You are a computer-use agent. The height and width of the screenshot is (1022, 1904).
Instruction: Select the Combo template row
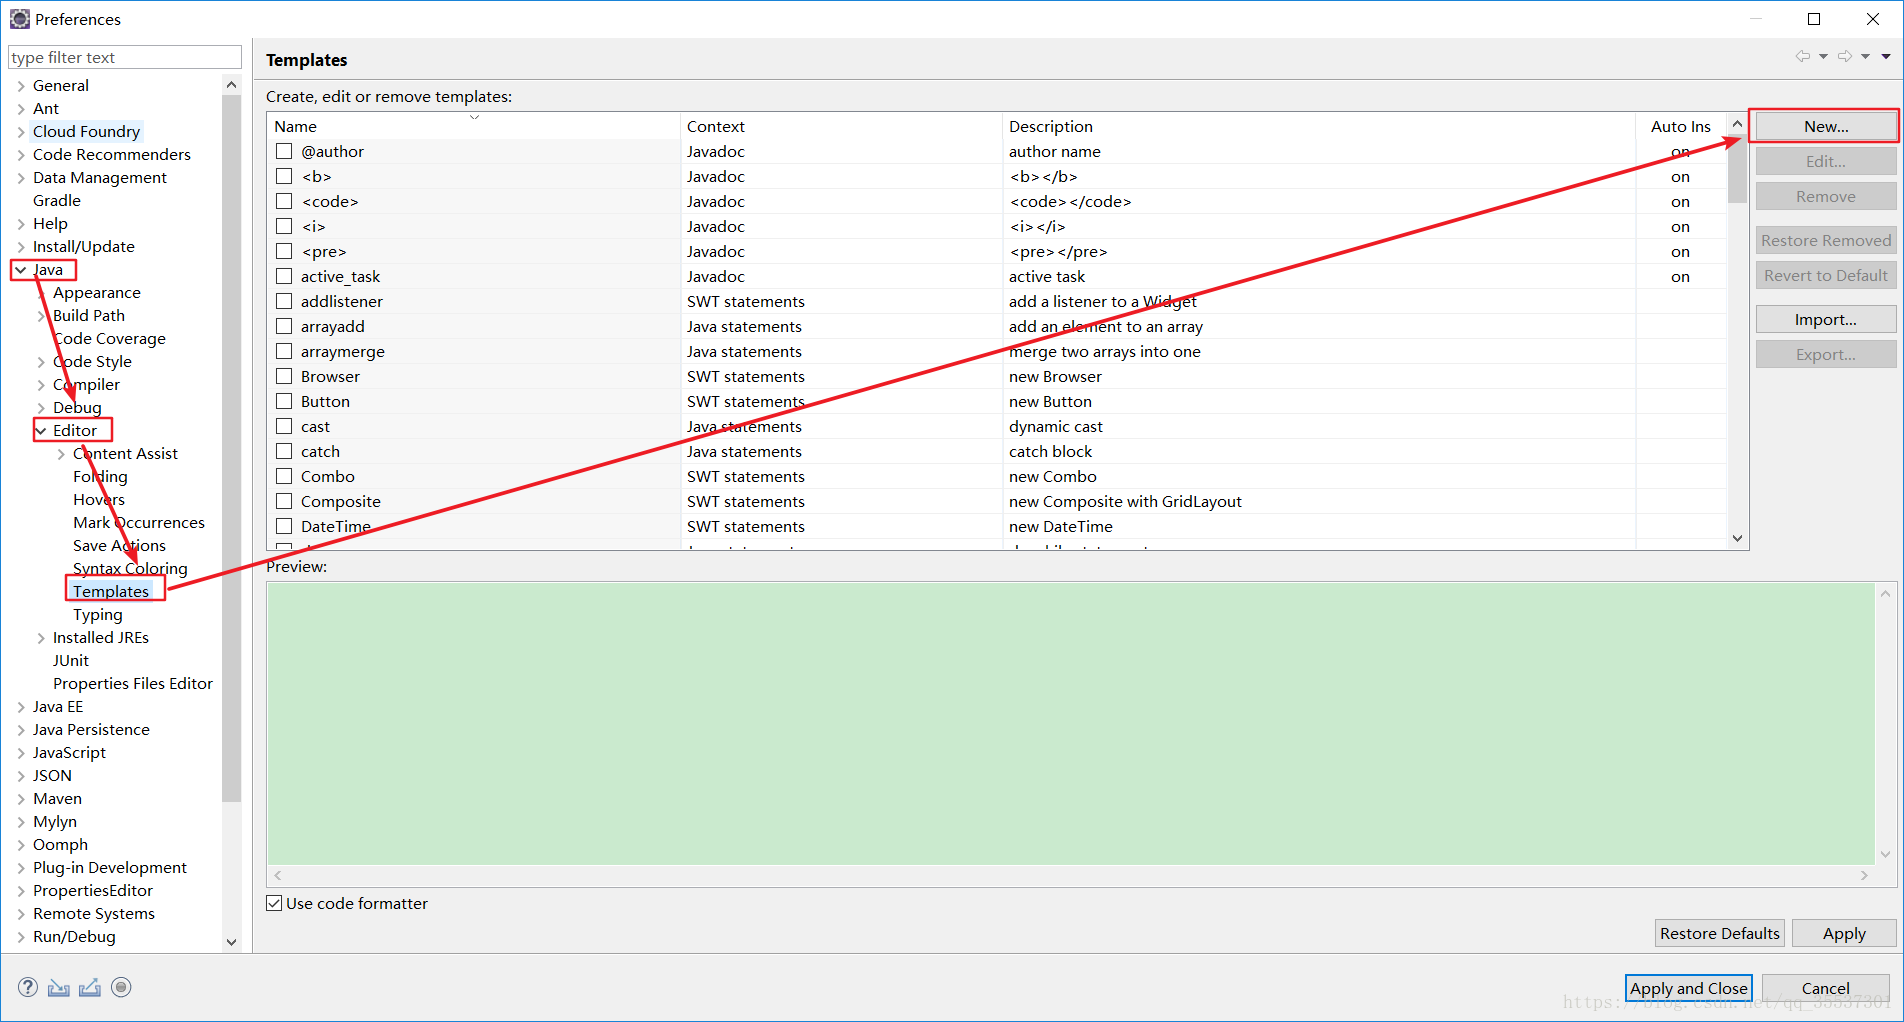click(x=997, y=476)
